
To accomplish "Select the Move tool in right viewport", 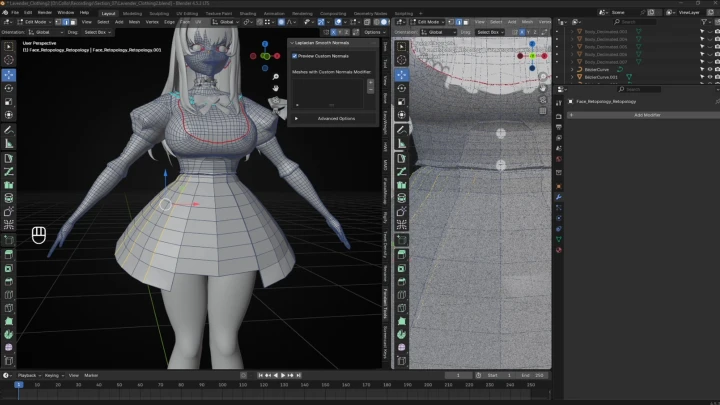I will 402,75.
